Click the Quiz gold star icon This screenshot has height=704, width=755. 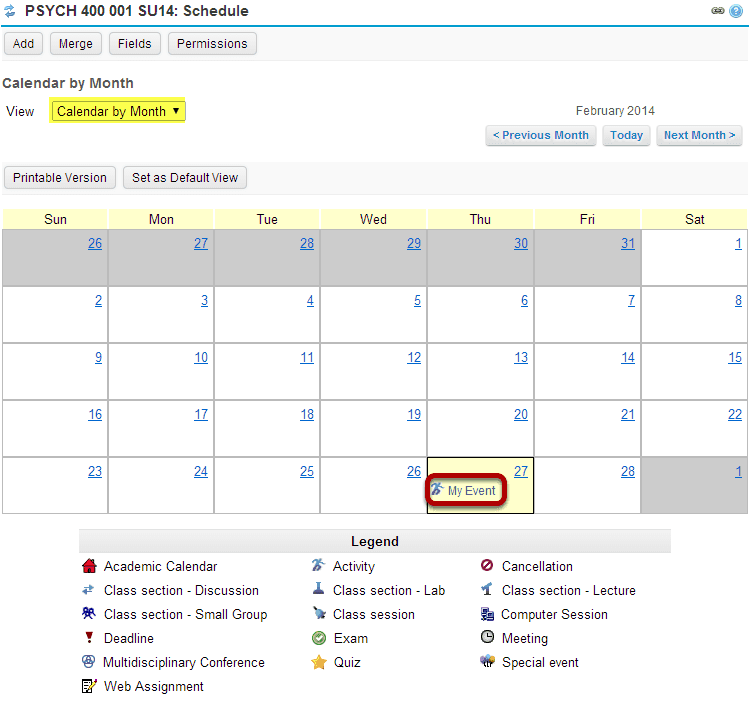[319, 662]
